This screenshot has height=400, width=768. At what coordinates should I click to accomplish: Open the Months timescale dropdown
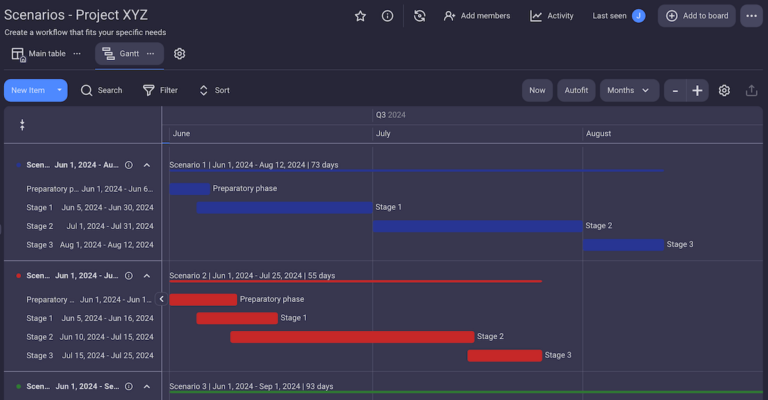pyautogui.click(x=629, y=90)
